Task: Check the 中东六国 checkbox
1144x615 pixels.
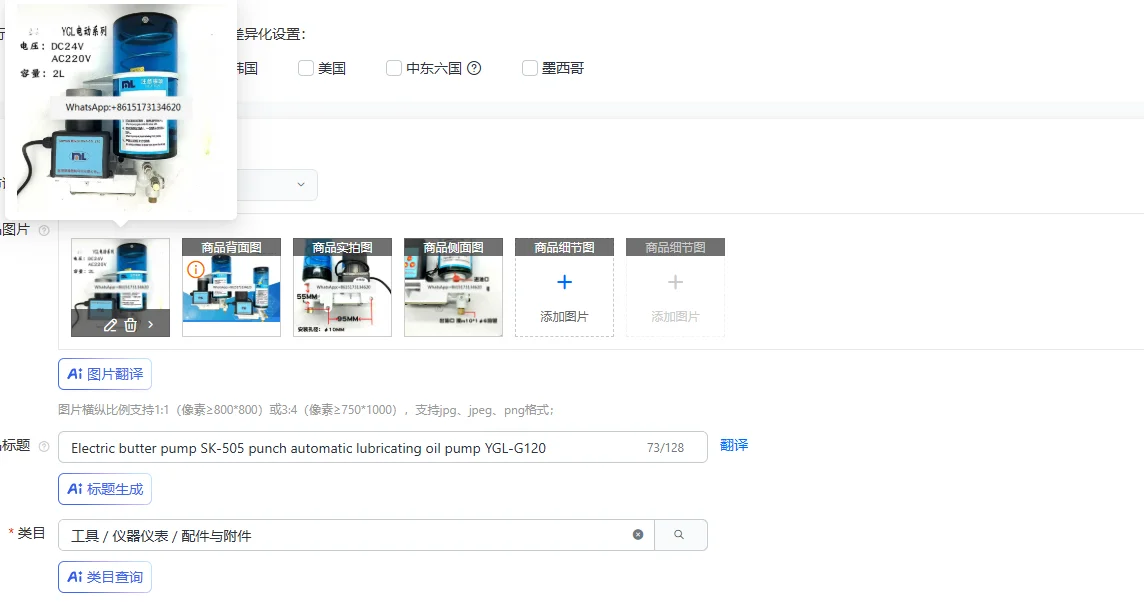Action: 394,68
